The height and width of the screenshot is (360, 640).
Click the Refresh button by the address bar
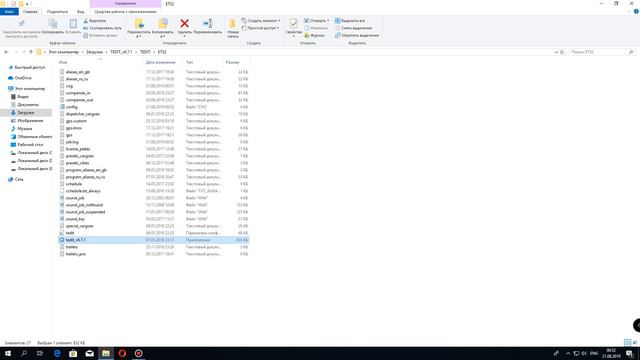562,52
